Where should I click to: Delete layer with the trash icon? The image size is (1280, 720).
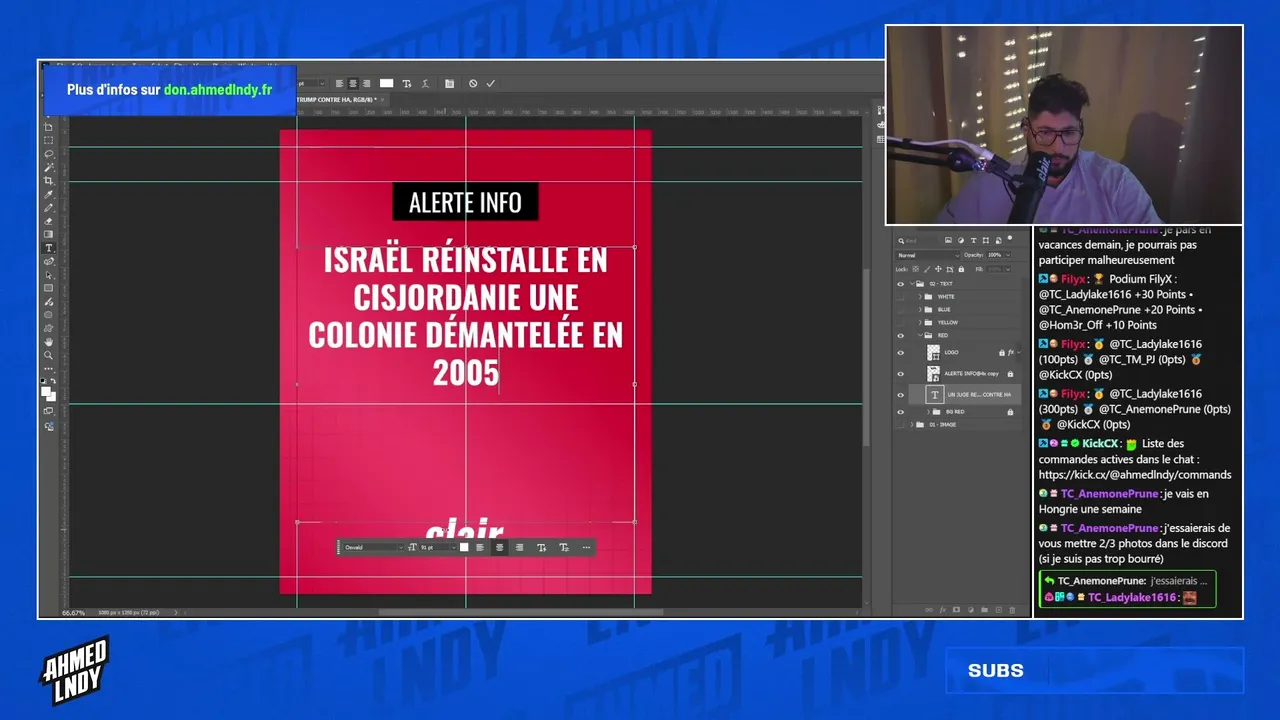click(1012, 609)
